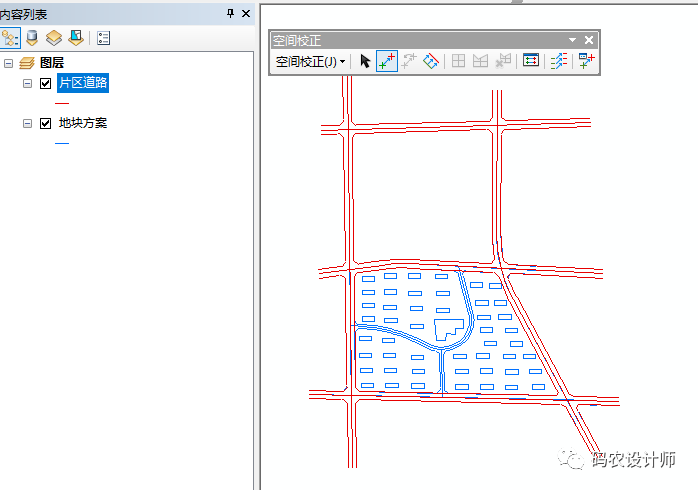Open table of contents Options button
This screenshot has height=490, width=698.
point(104,38)
